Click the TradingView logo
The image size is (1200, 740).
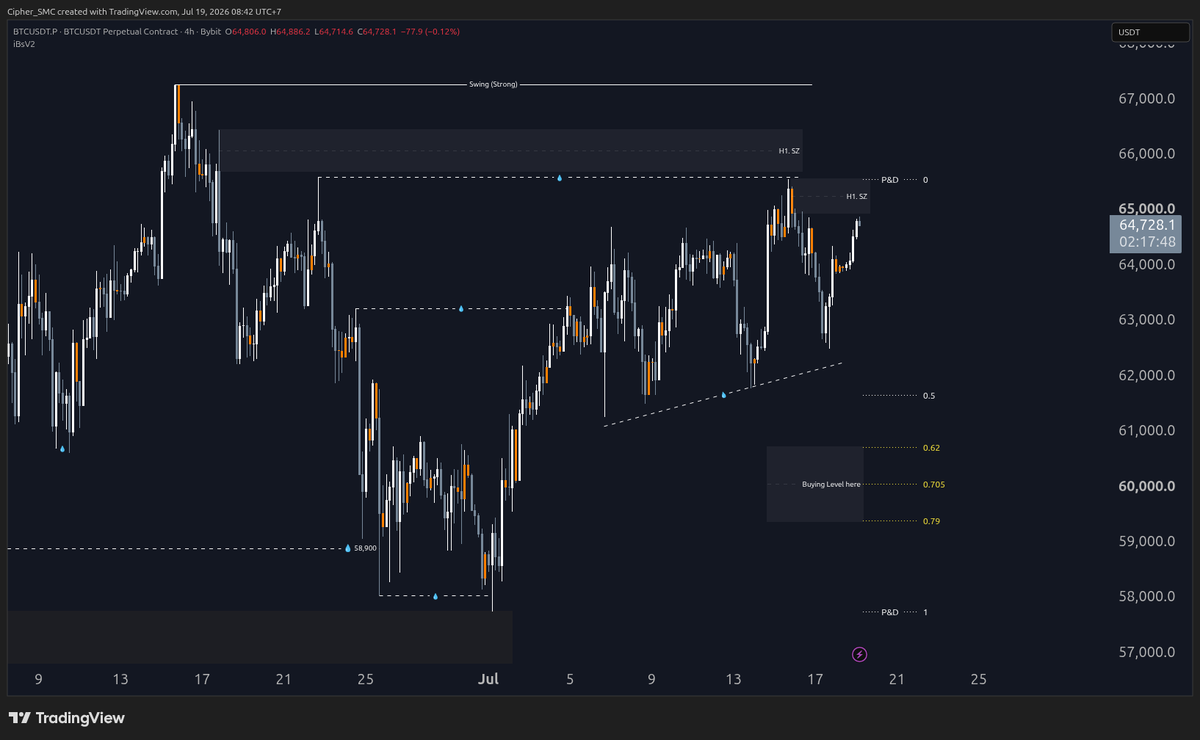pos(67,718)
